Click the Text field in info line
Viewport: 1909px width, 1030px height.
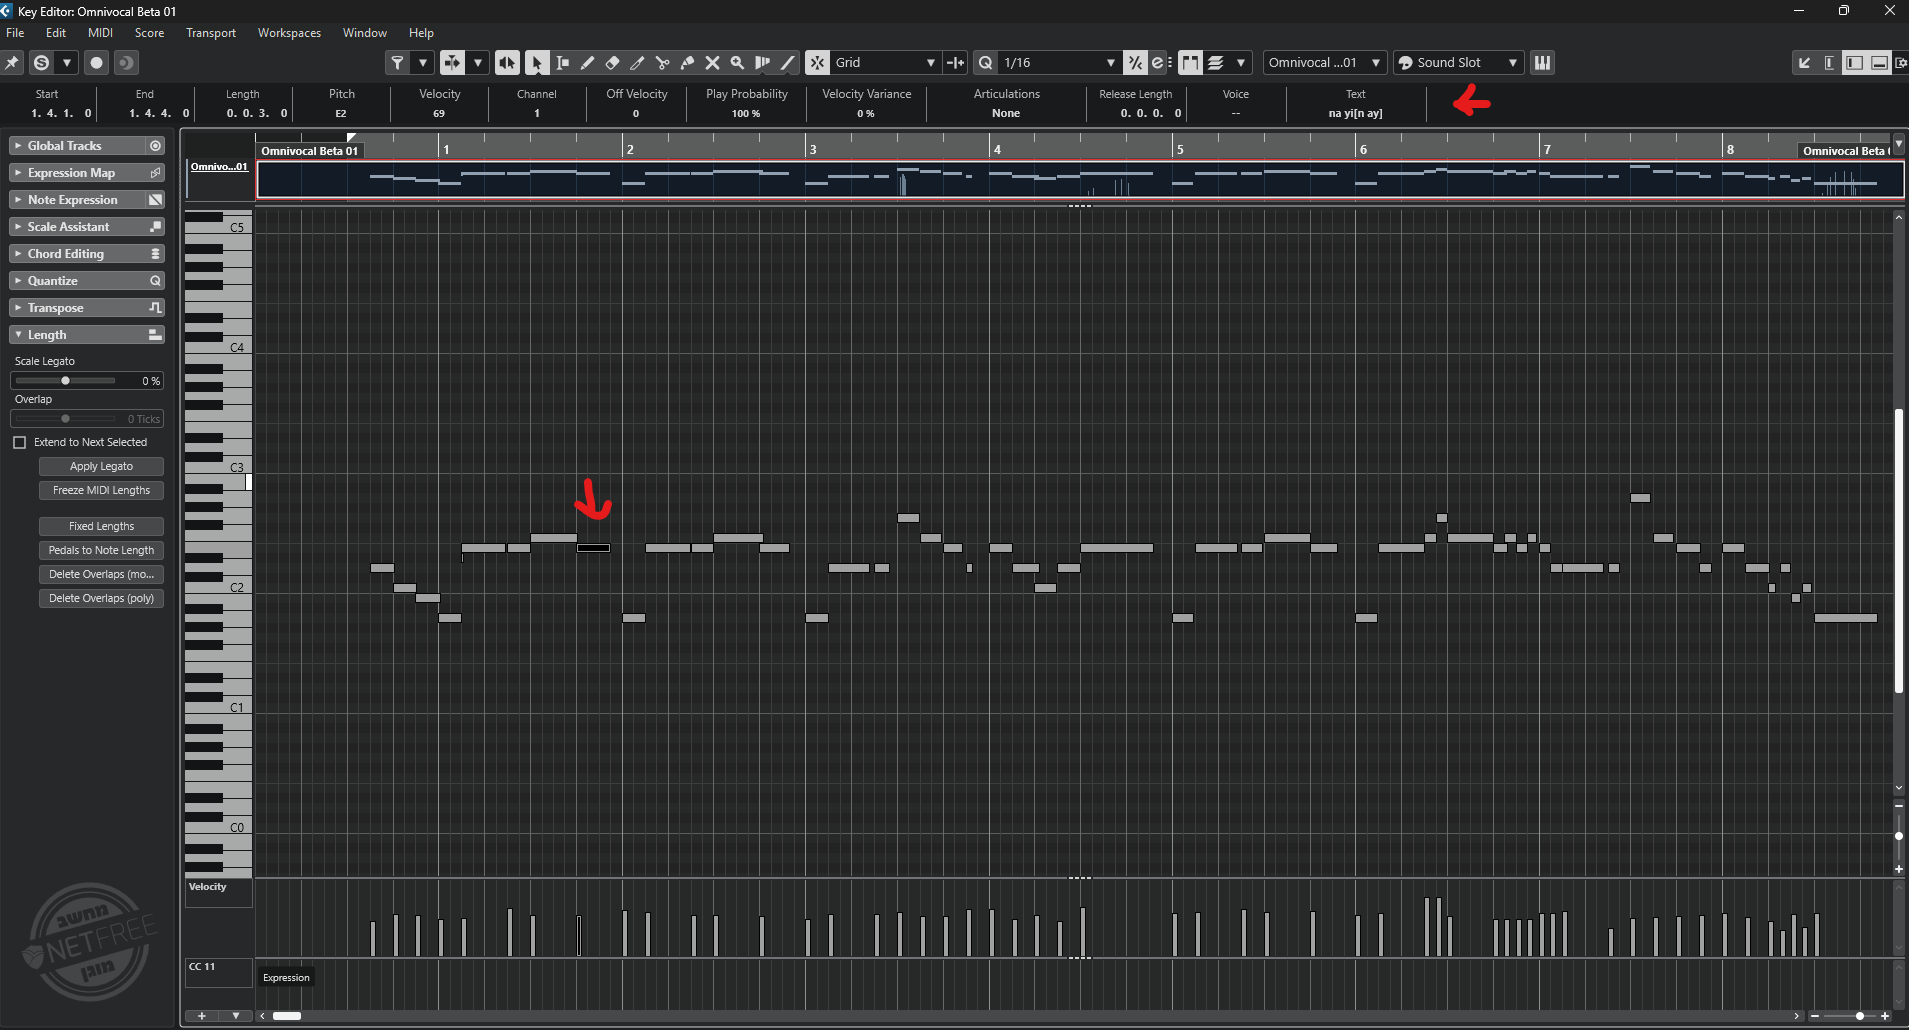1355,113
